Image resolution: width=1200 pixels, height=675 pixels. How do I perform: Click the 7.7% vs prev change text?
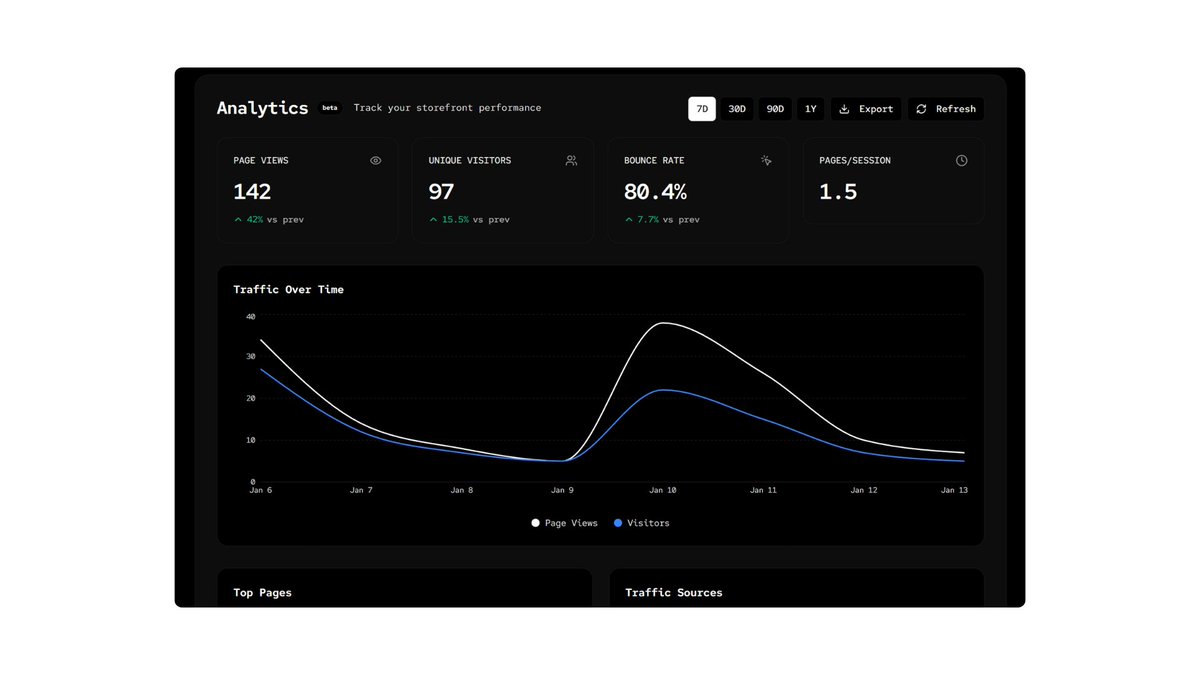[668, 219]
